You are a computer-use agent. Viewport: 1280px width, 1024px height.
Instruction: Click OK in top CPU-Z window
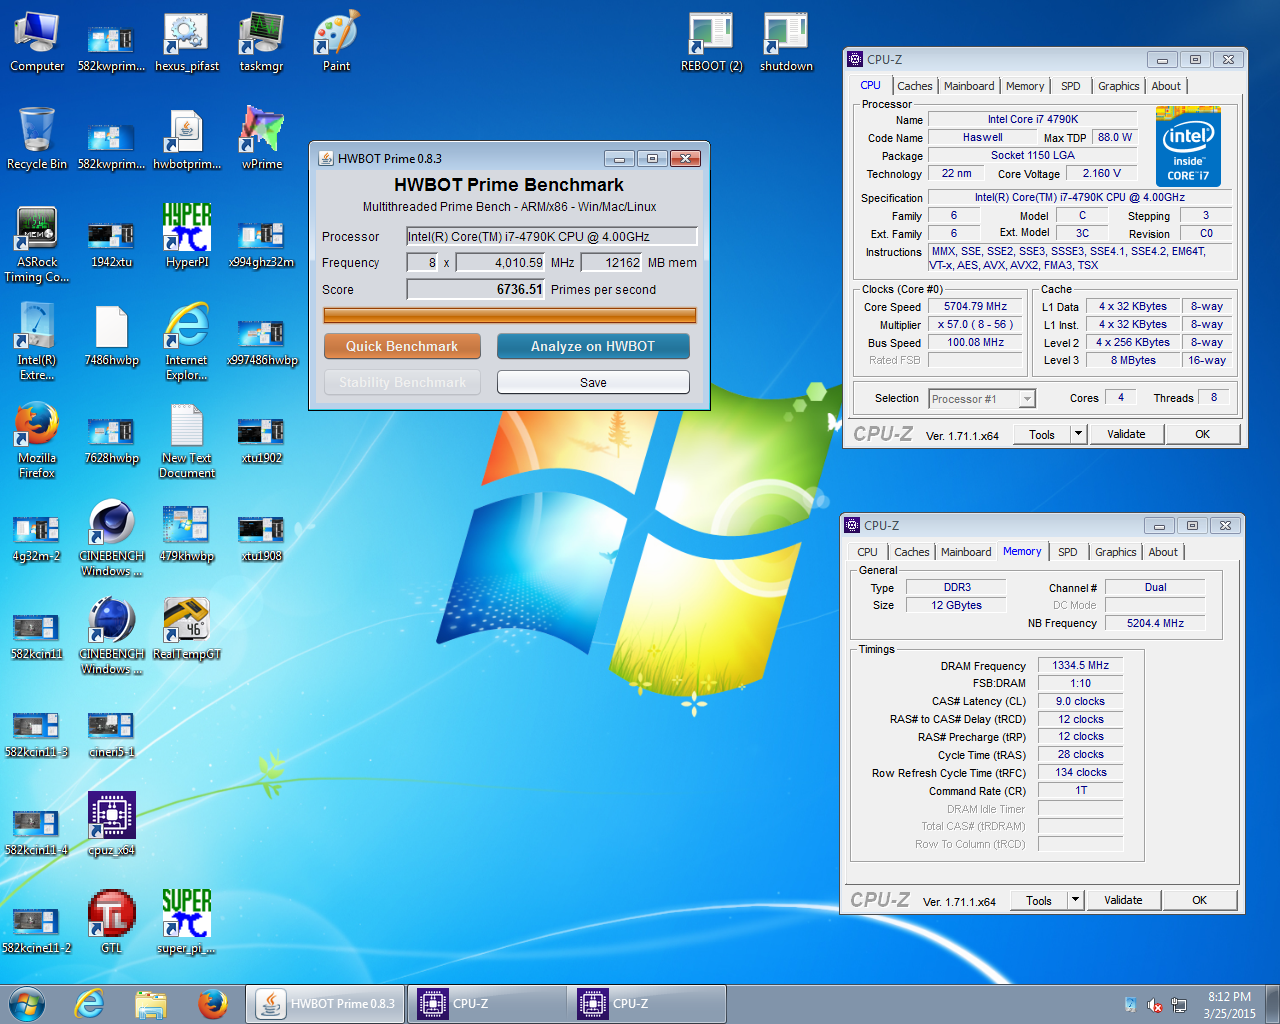1203,434
